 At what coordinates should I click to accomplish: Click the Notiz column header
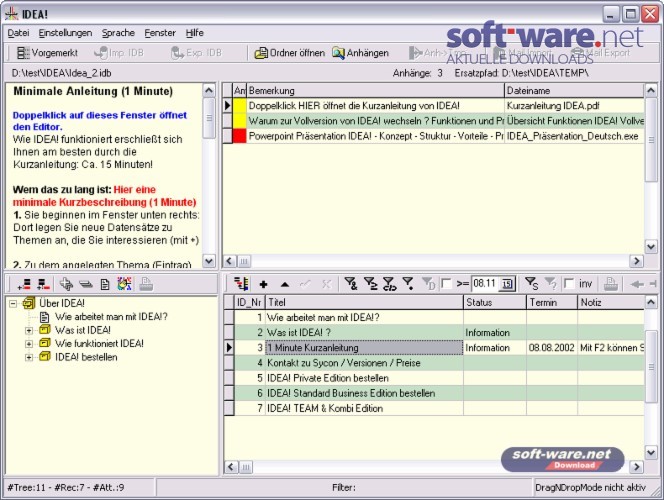coord(611,302)
